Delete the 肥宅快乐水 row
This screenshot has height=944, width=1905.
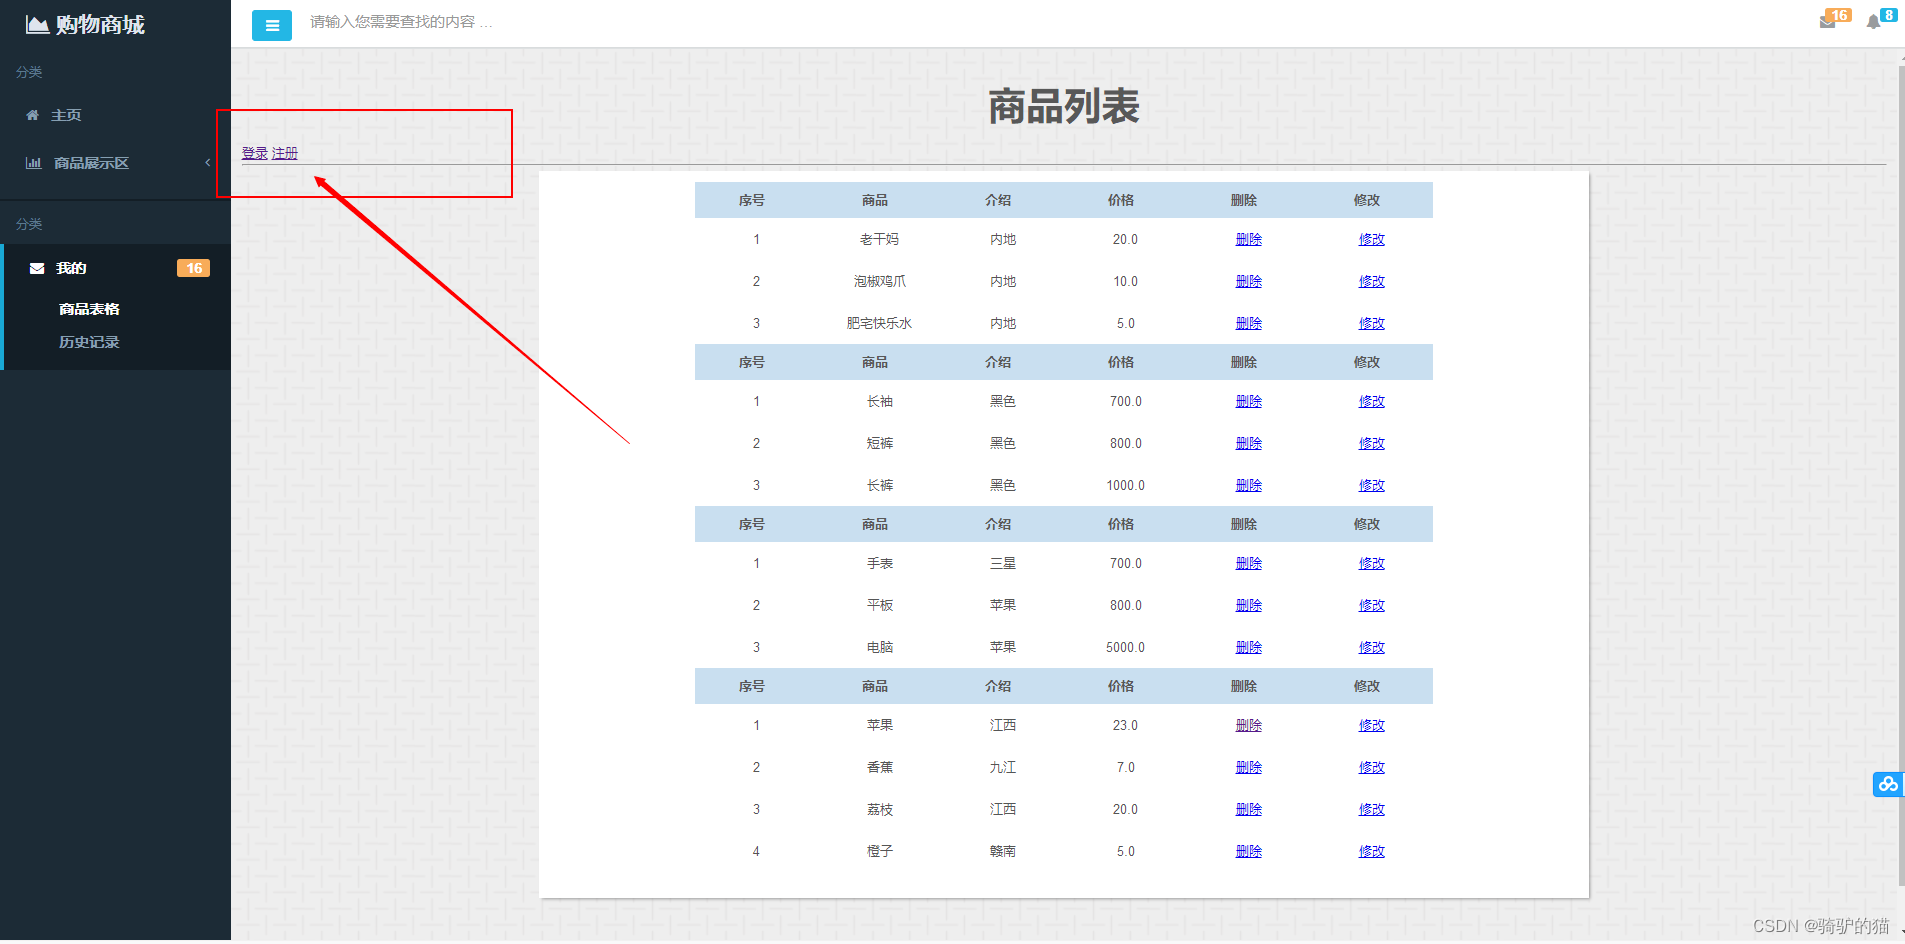click(x=1248, y=323)
